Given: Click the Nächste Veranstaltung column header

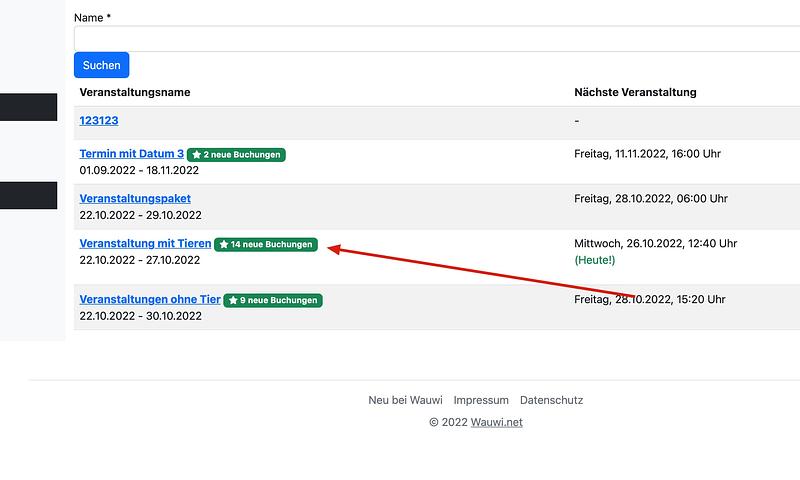Looking at the screenshot, I should (635, 92).
